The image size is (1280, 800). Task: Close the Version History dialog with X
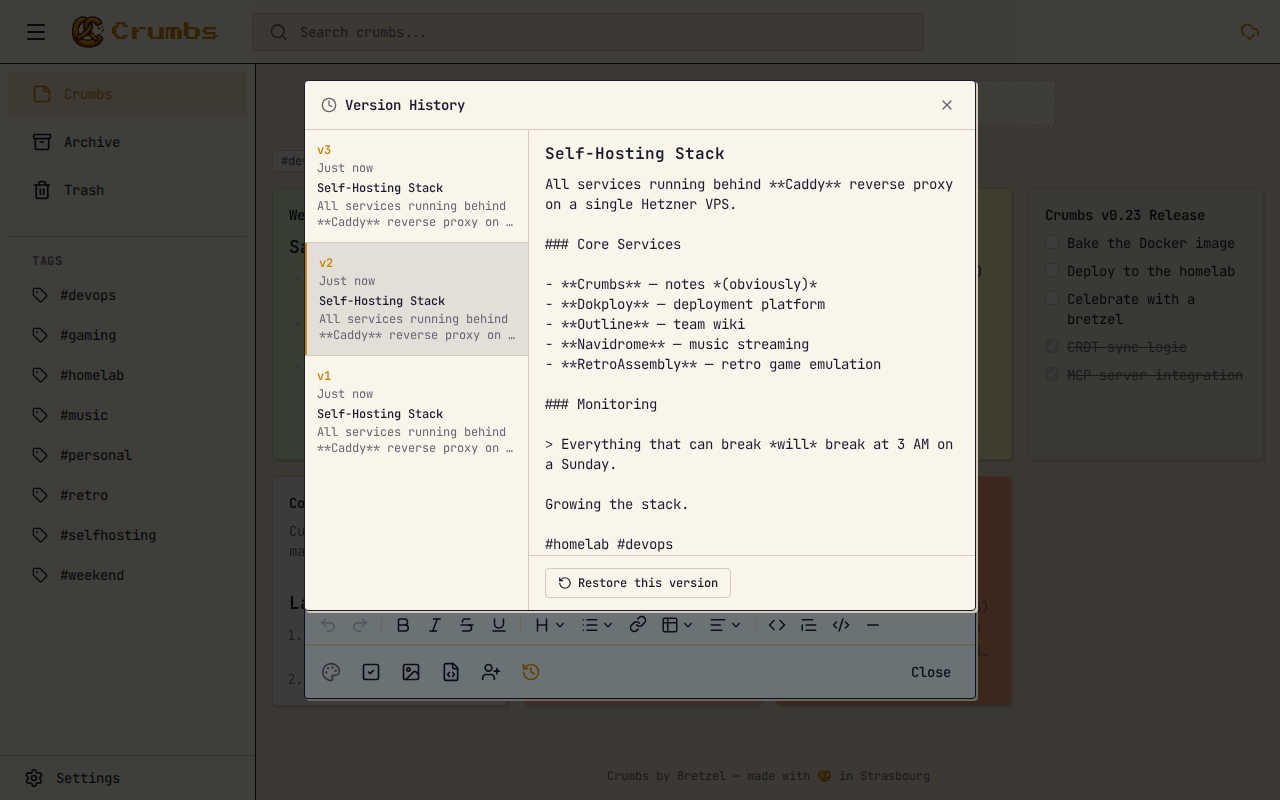click(x=947, y=105)
